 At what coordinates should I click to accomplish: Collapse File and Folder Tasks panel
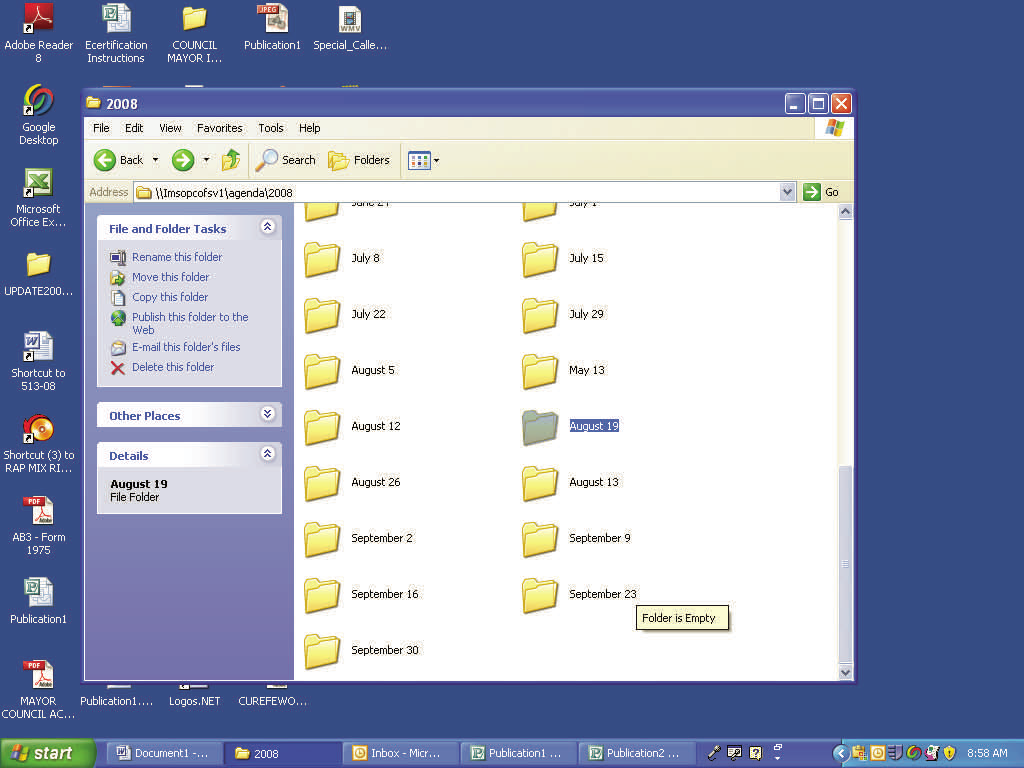tap(267, 227)
